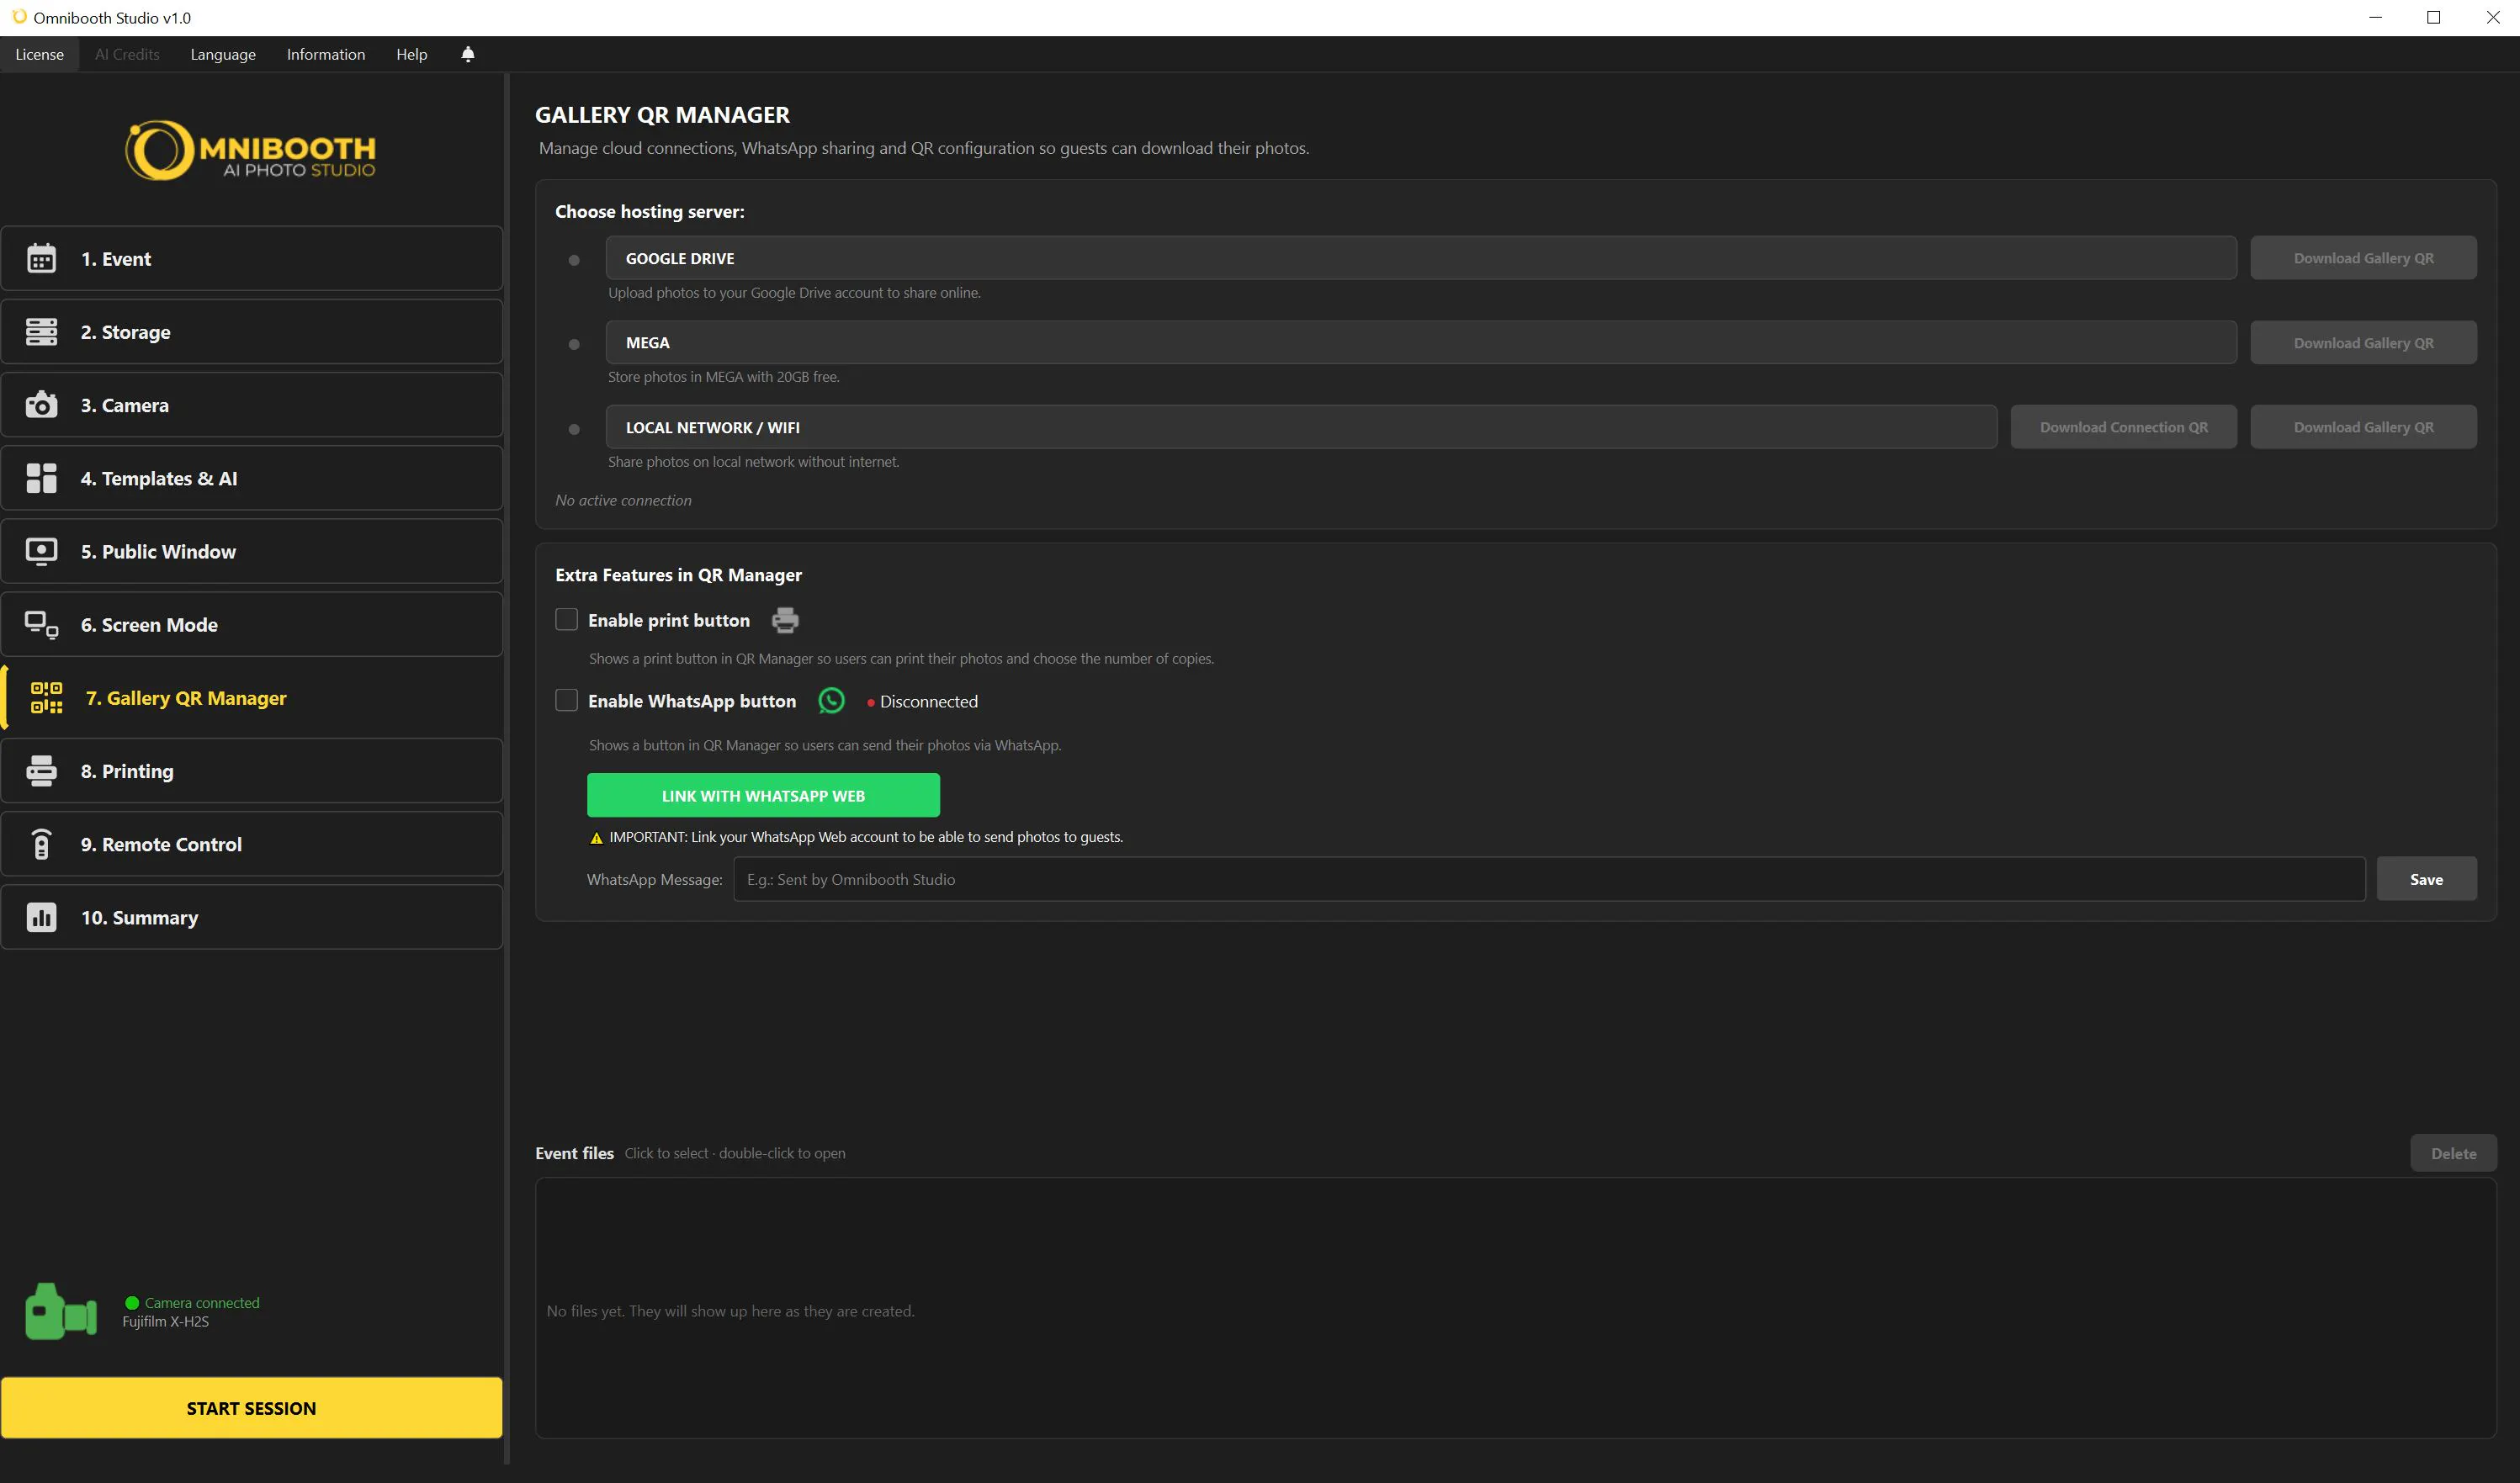This screenshot has height=1483, width=2520.
Task: Click the WhatsApp Message input field
Action: pos(1549,879)
